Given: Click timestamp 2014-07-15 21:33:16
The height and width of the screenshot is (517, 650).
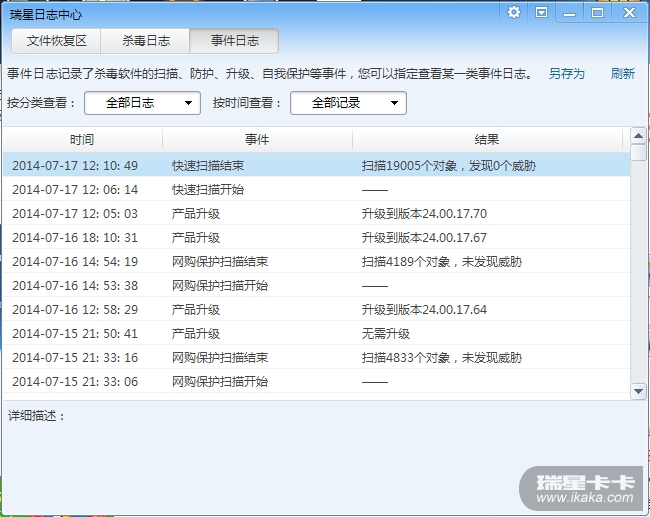Looking at the screenshot, I should point(75,358).
